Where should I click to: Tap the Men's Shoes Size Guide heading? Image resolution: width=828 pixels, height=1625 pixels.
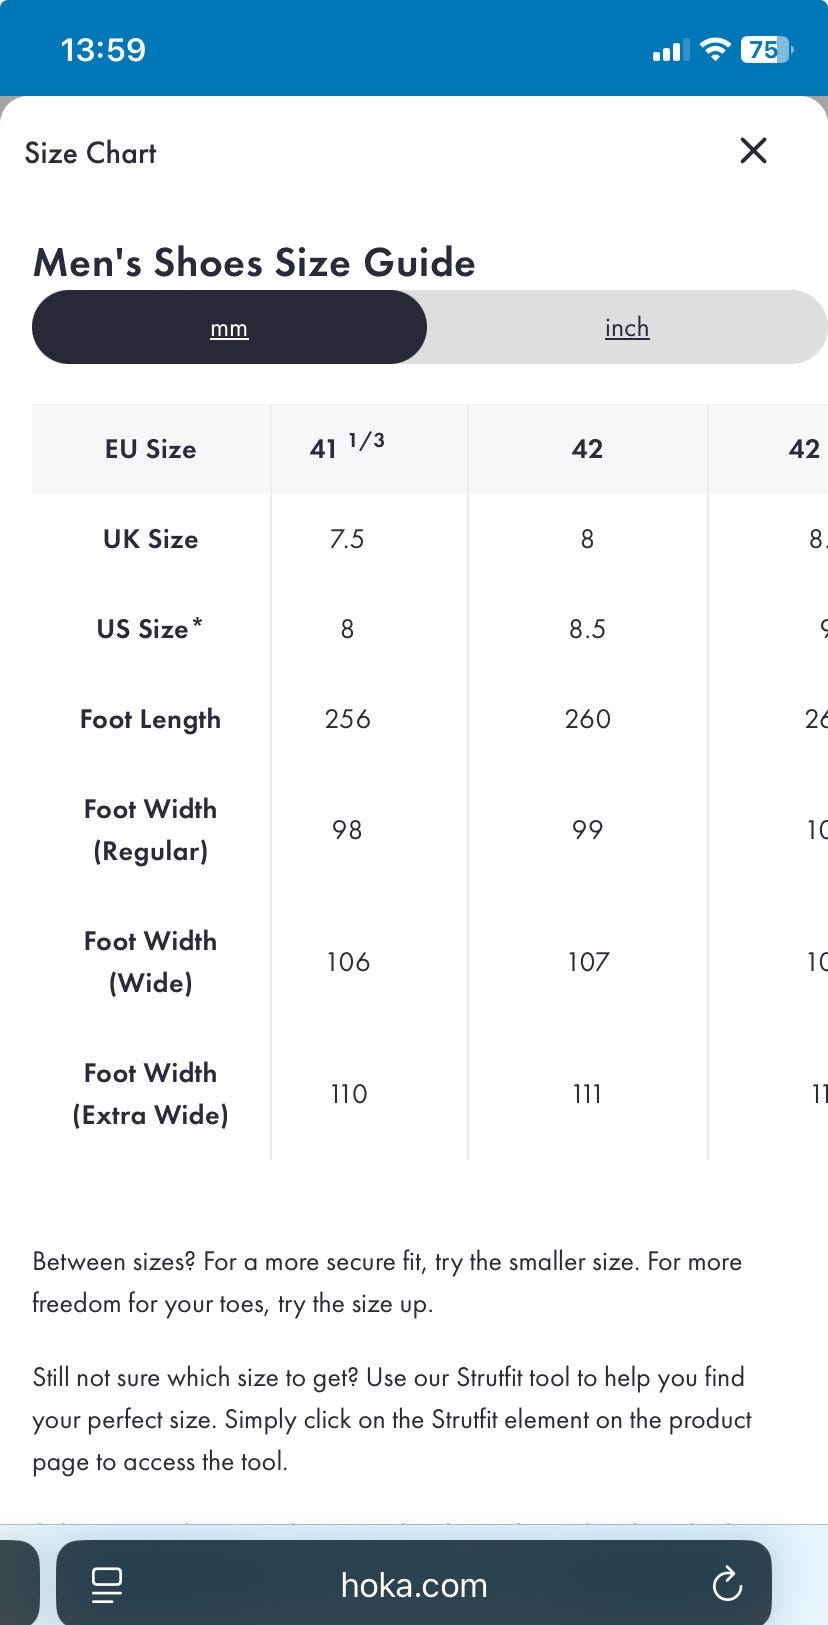254,263
